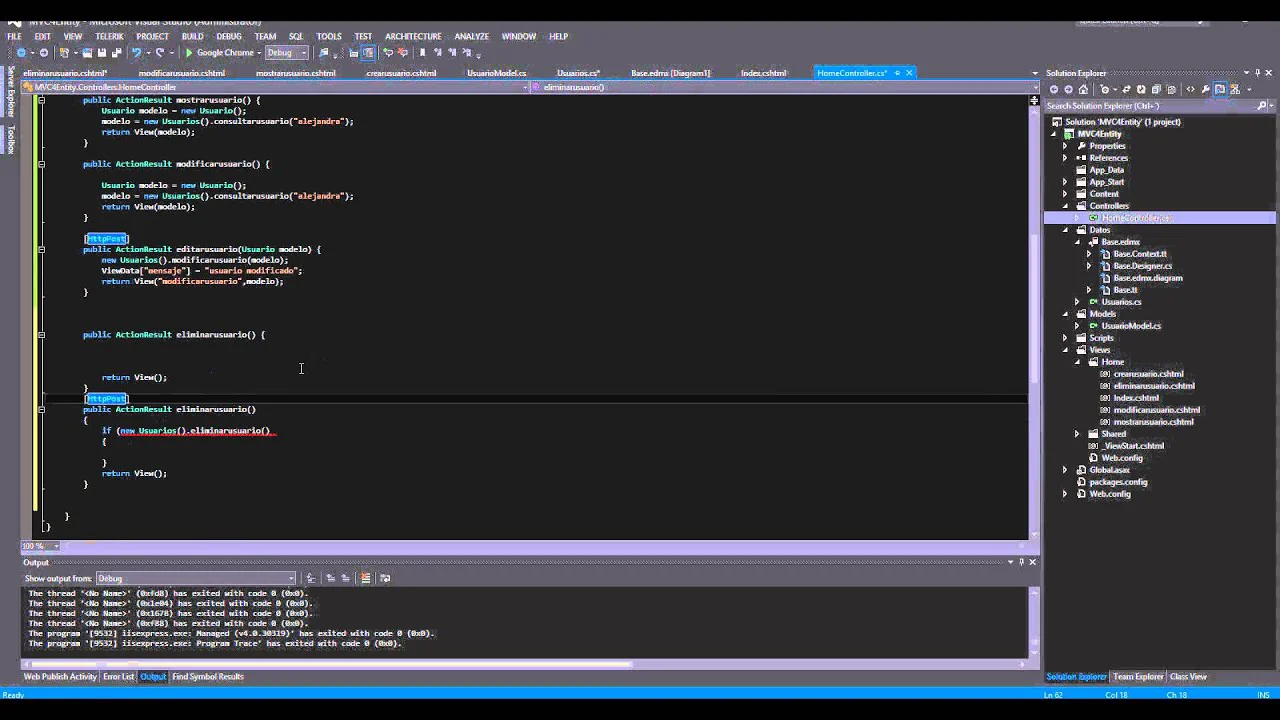Select eliminarusuario.cshtml in Solution Explorer
1280x720 pixels.
click(x=1154, y=386)
